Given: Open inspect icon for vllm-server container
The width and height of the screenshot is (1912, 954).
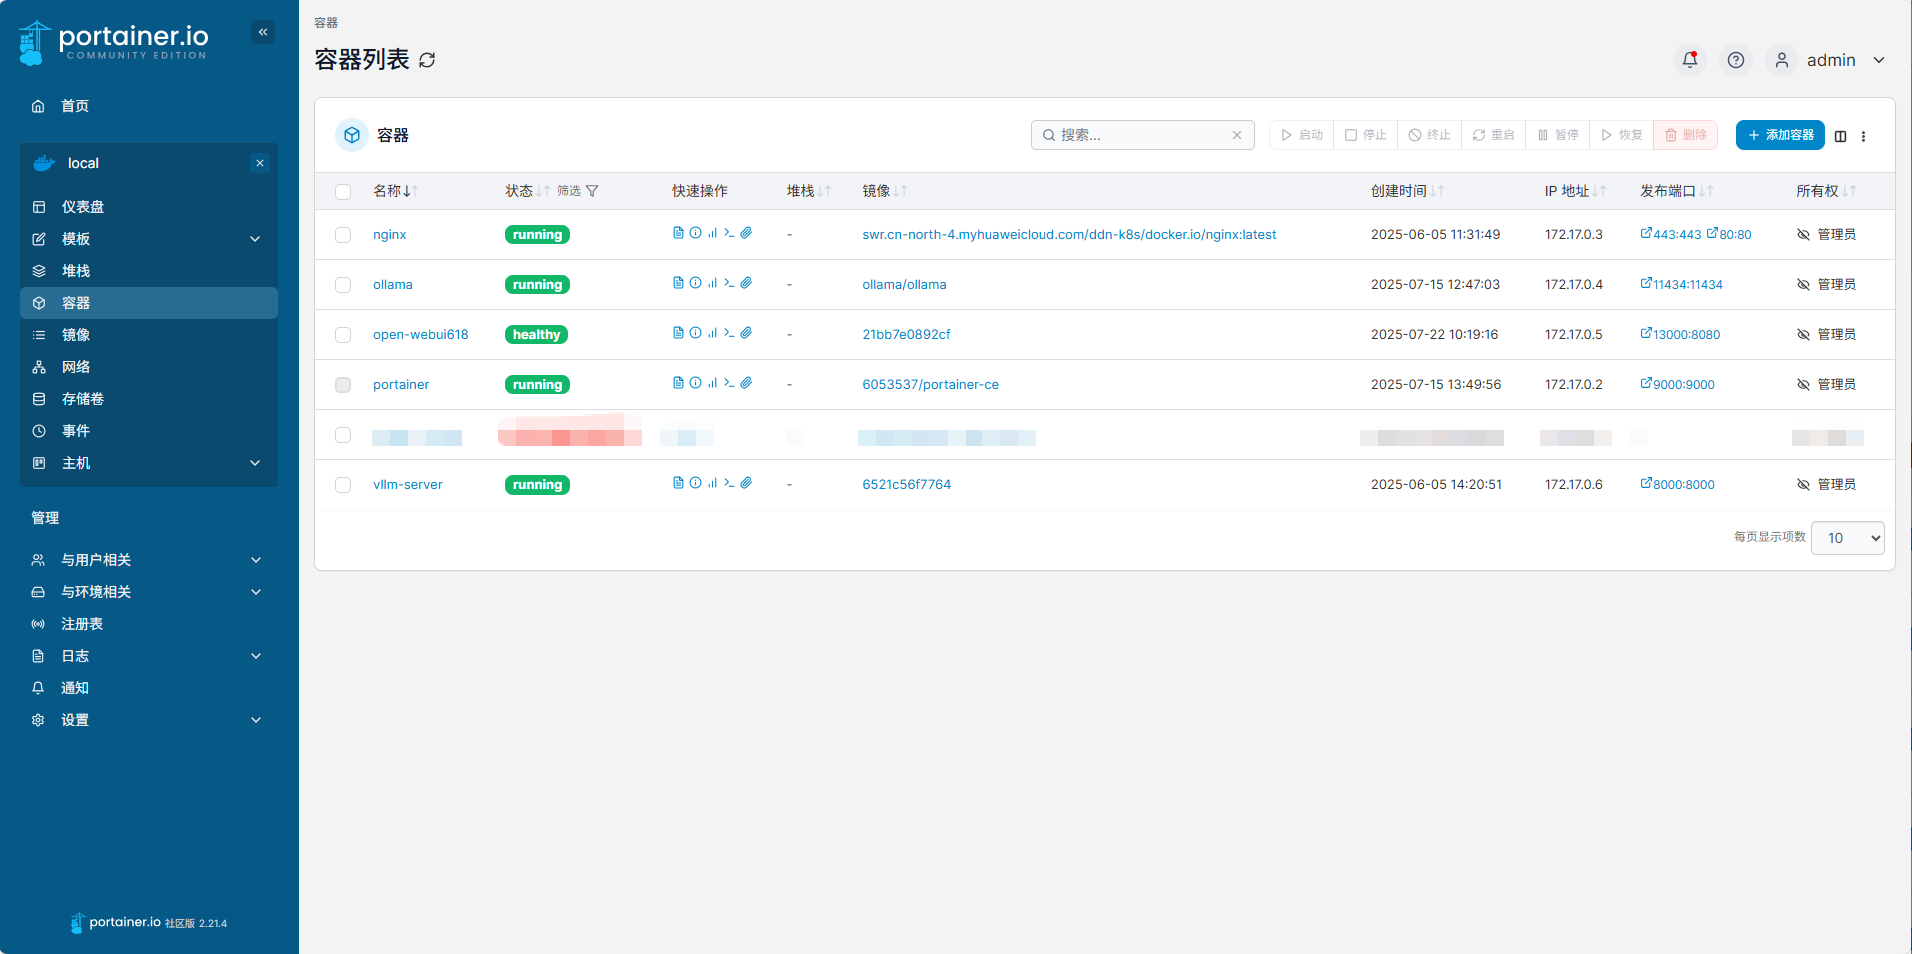Looking at the screenshot, I should pos(695,483).
